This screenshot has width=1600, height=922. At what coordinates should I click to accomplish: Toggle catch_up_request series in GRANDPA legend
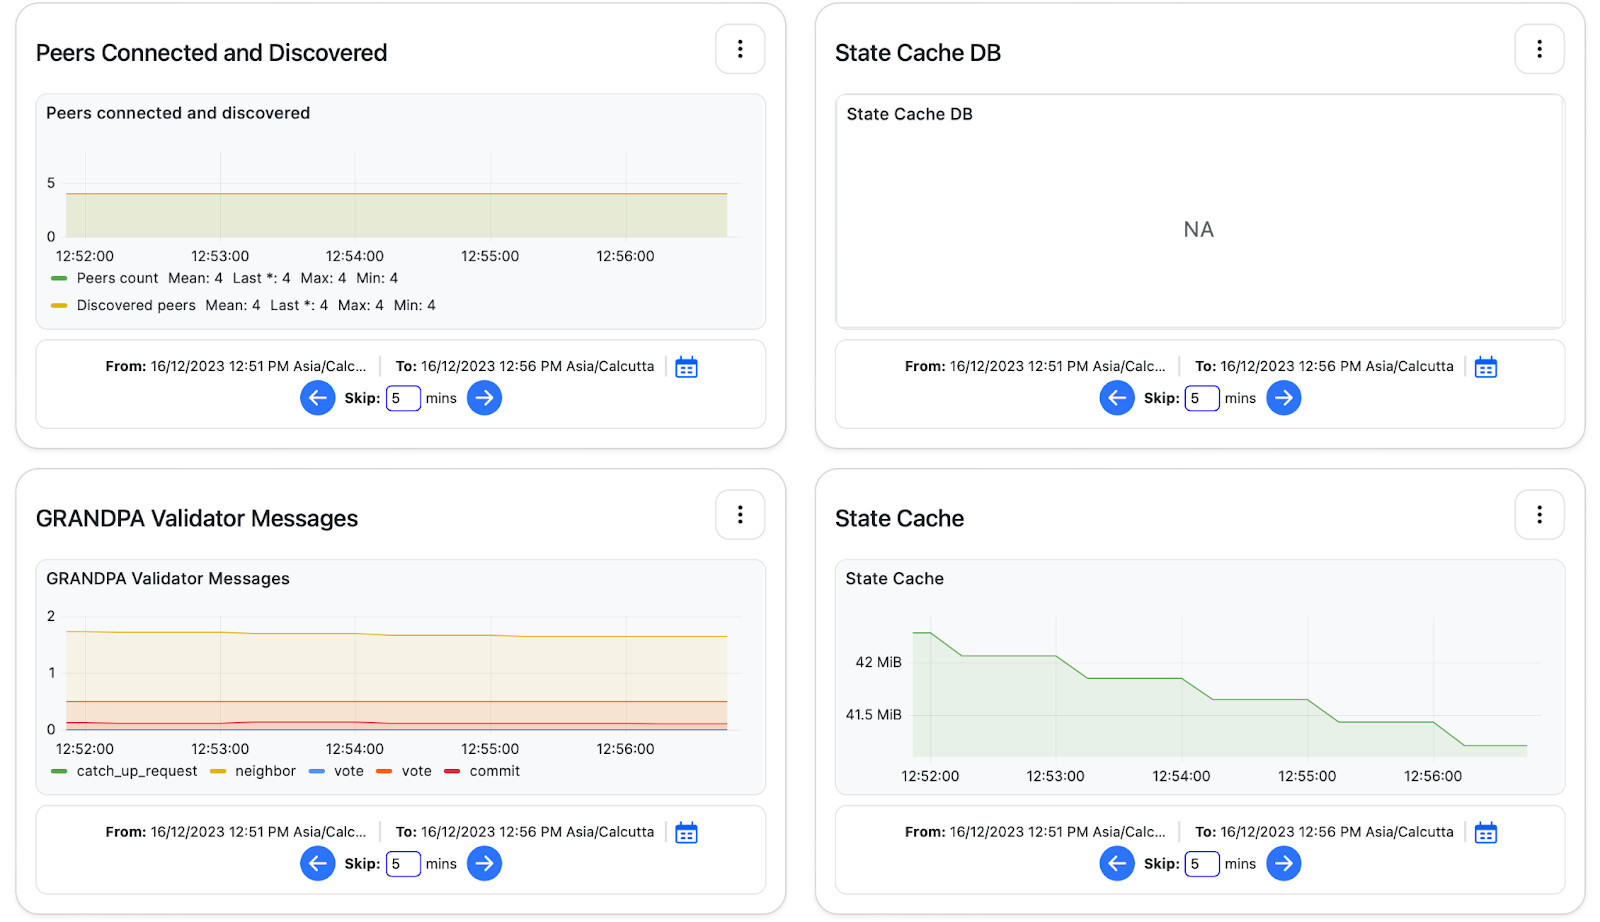136,772
